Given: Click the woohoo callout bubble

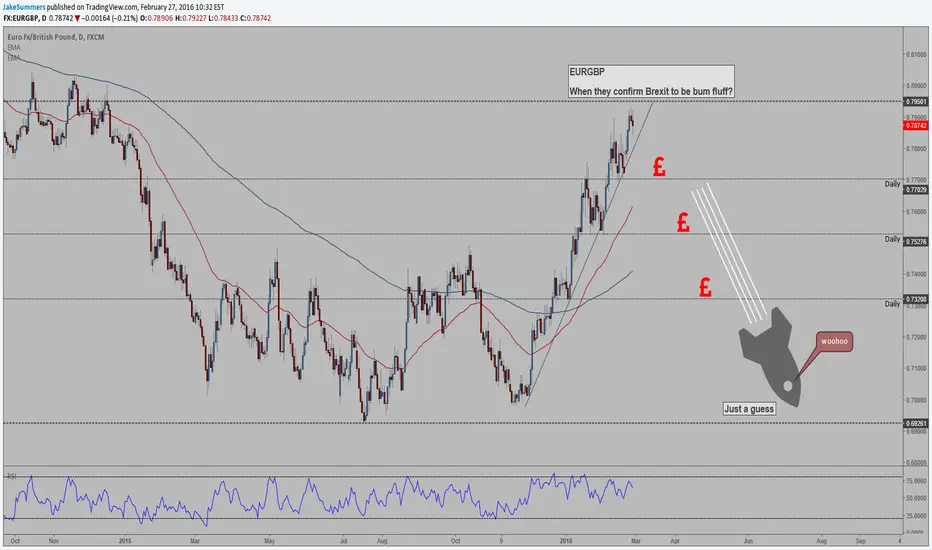Looking at the screenshot, I should (x=835, y=341).
